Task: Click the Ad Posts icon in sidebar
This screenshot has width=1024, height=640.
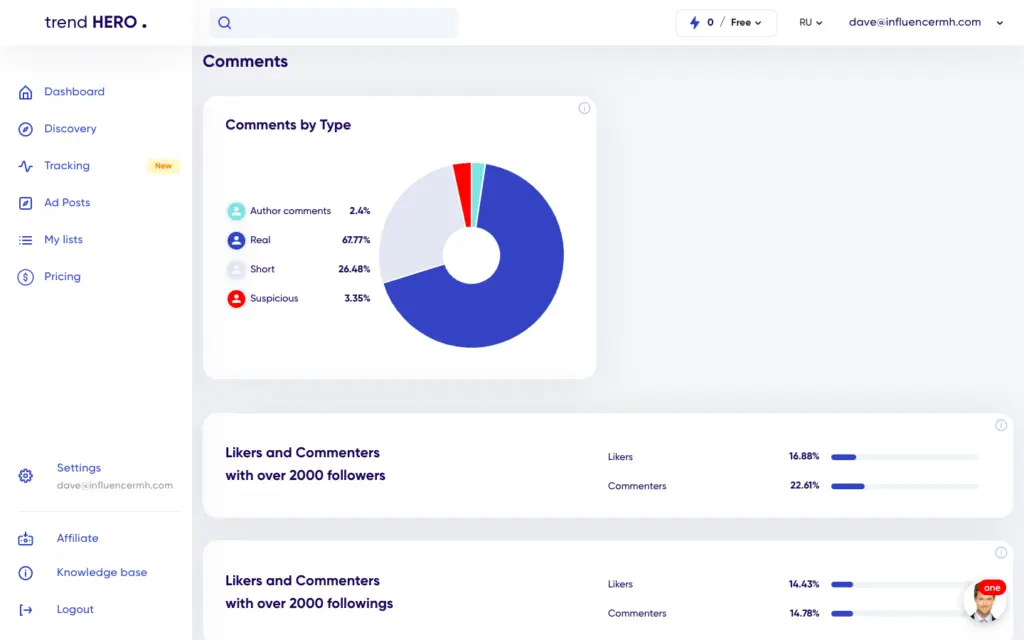Action: click(x=26, y=203)
